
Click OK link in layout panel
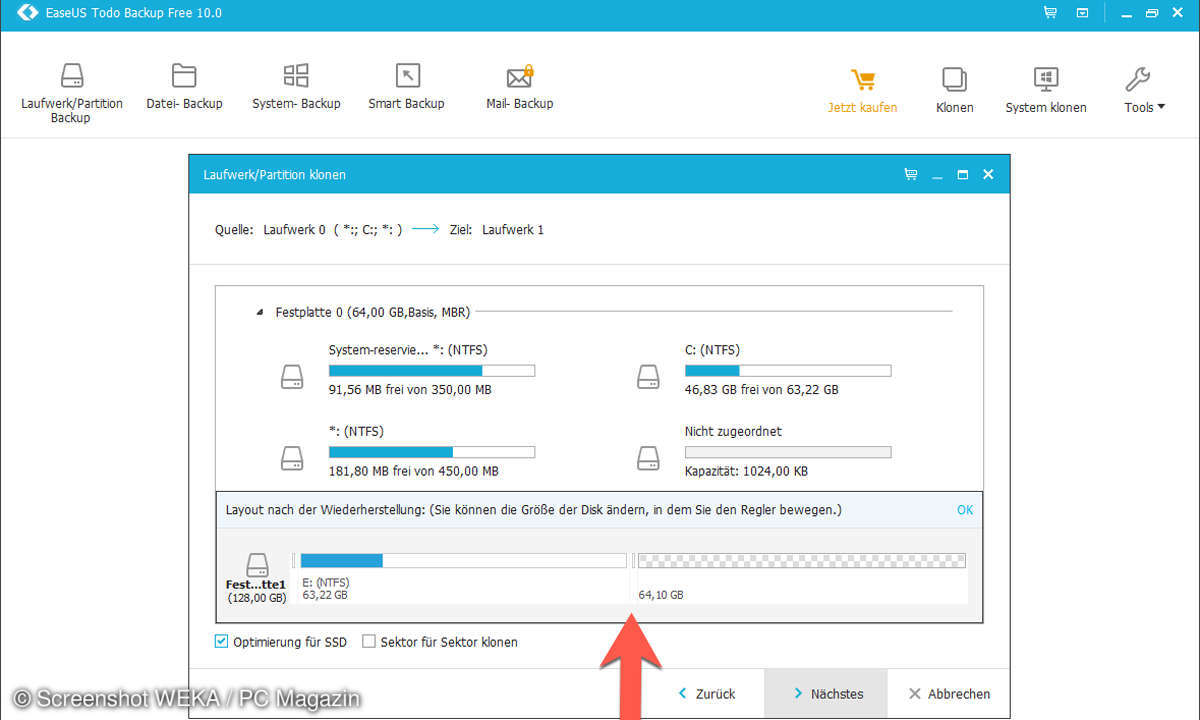pos(965,510)
